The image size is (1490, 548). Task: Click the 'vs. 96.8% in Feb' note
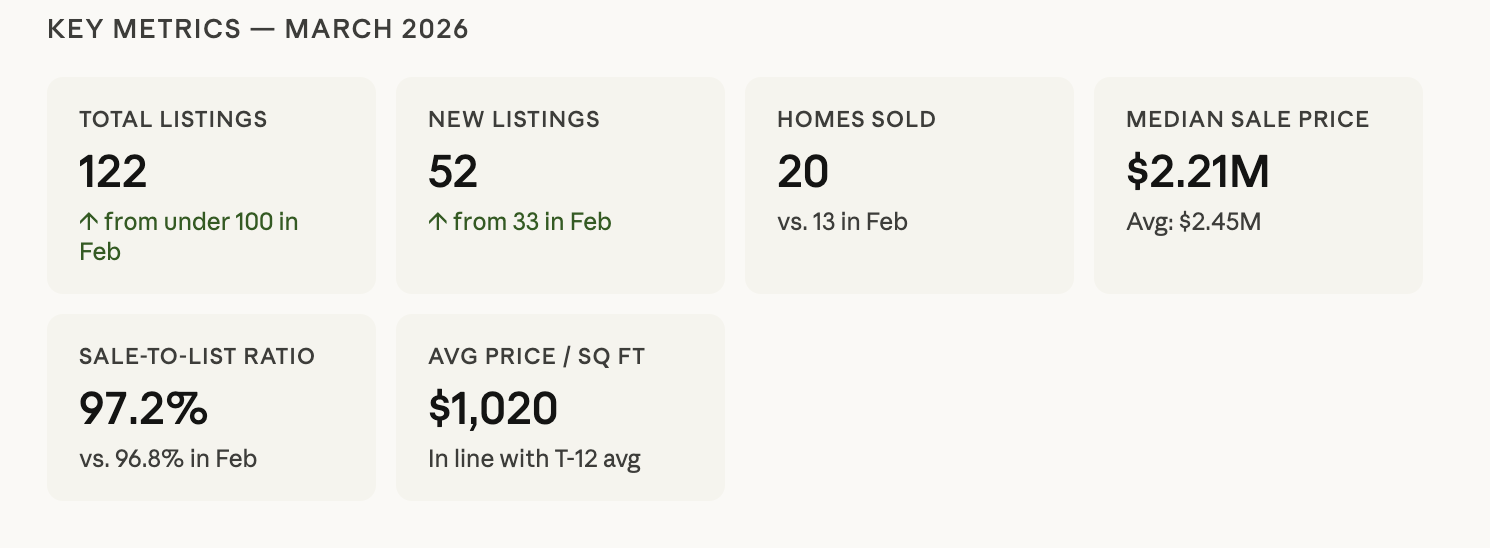click(168, 459)
